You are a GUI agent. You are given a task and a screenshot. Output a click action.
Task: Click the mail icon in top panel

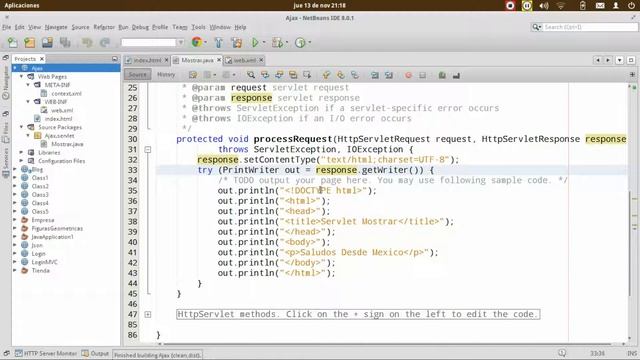point(600,6)
